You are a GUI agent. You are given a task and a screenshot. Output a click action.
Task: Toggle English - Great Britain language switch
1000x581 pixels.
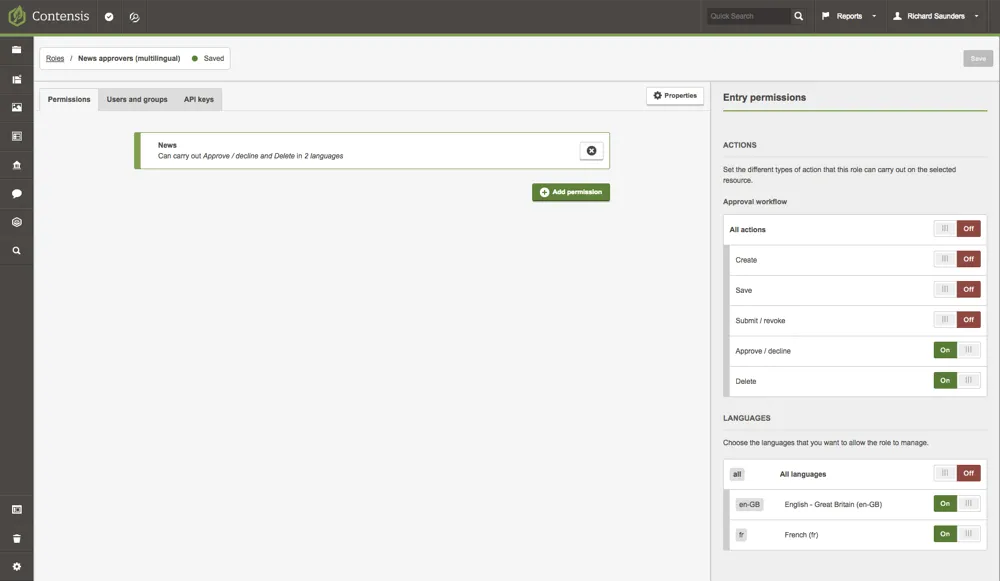(x=957, y=503)
